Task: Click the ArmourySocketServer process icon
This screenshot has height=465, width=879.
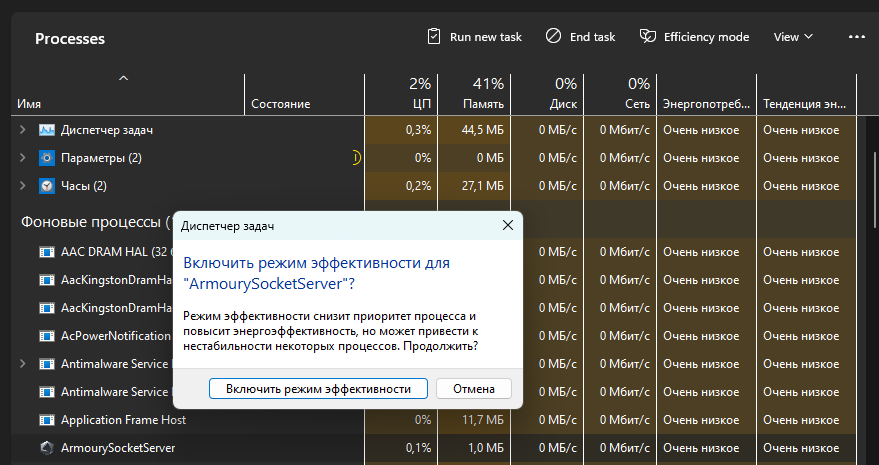Action: (47, 448)
